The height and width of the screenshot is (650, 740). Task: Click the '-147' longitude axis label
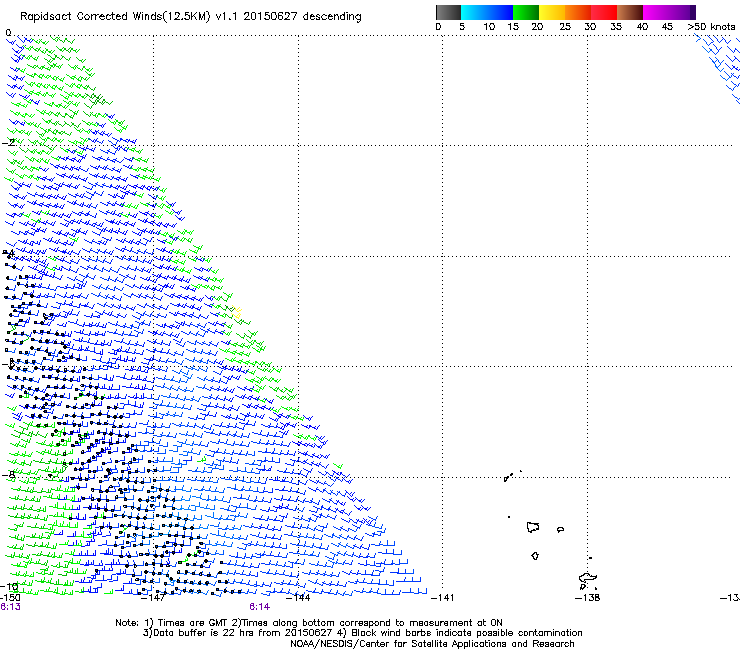click(153, 598)
